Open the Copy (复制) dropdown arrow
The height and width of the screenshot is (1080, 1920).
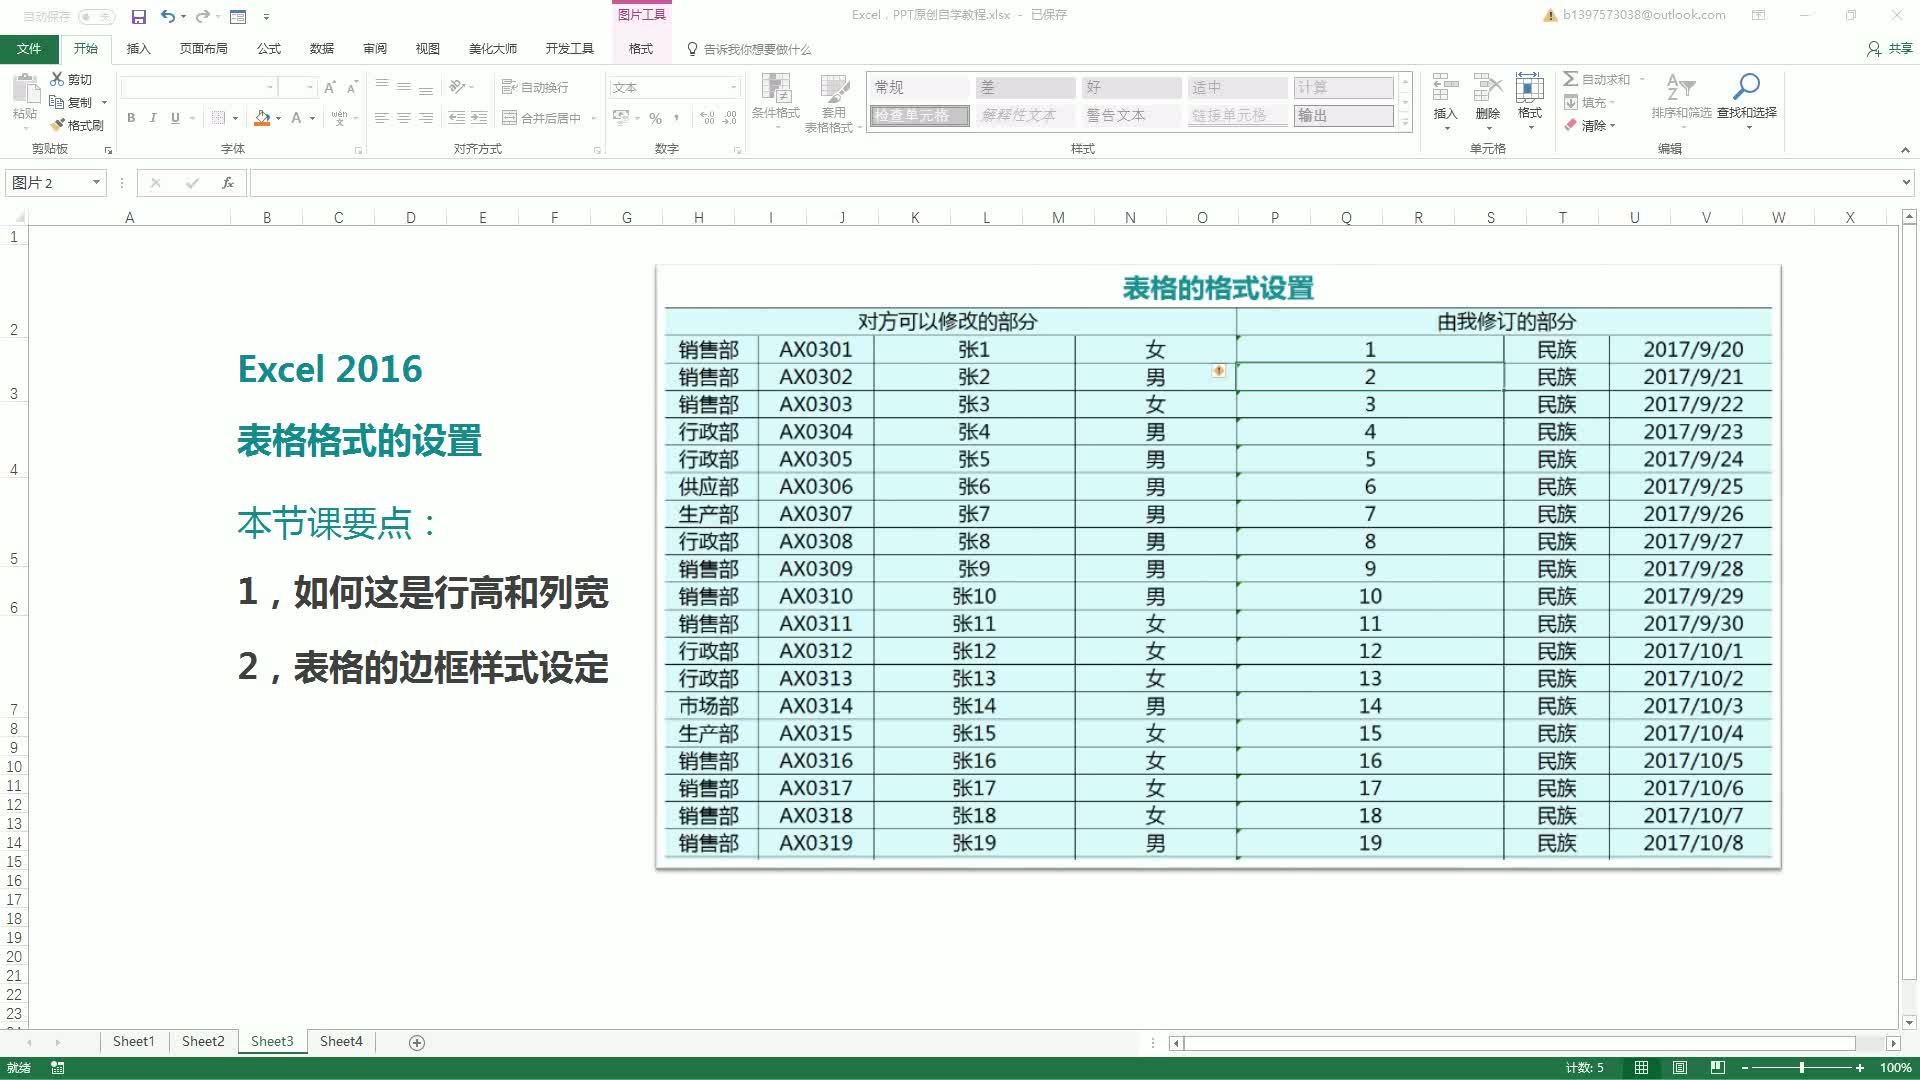[104, 102]
